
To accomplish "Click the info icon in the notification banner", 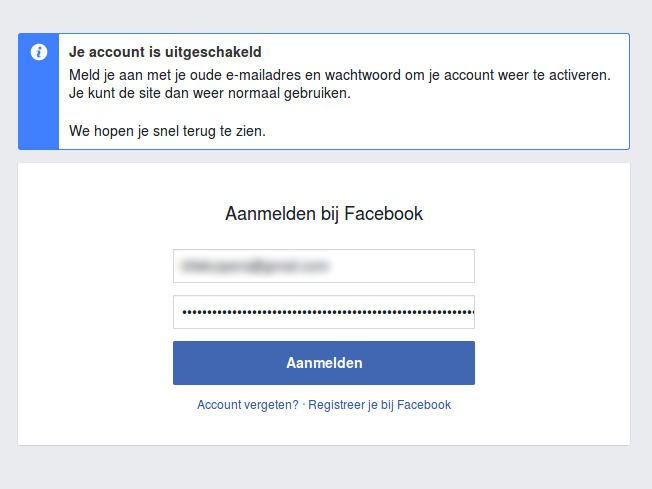I will [x=39, y=52].
